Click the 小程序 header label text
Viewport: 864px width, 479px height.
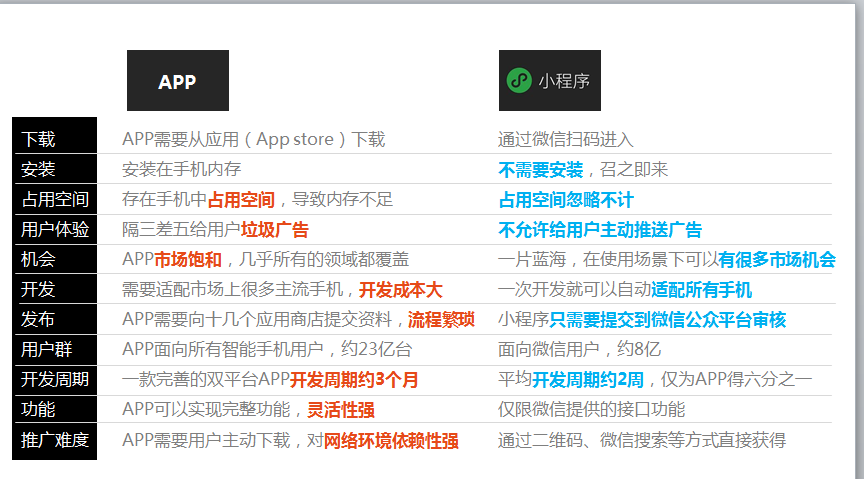point(564,81)
